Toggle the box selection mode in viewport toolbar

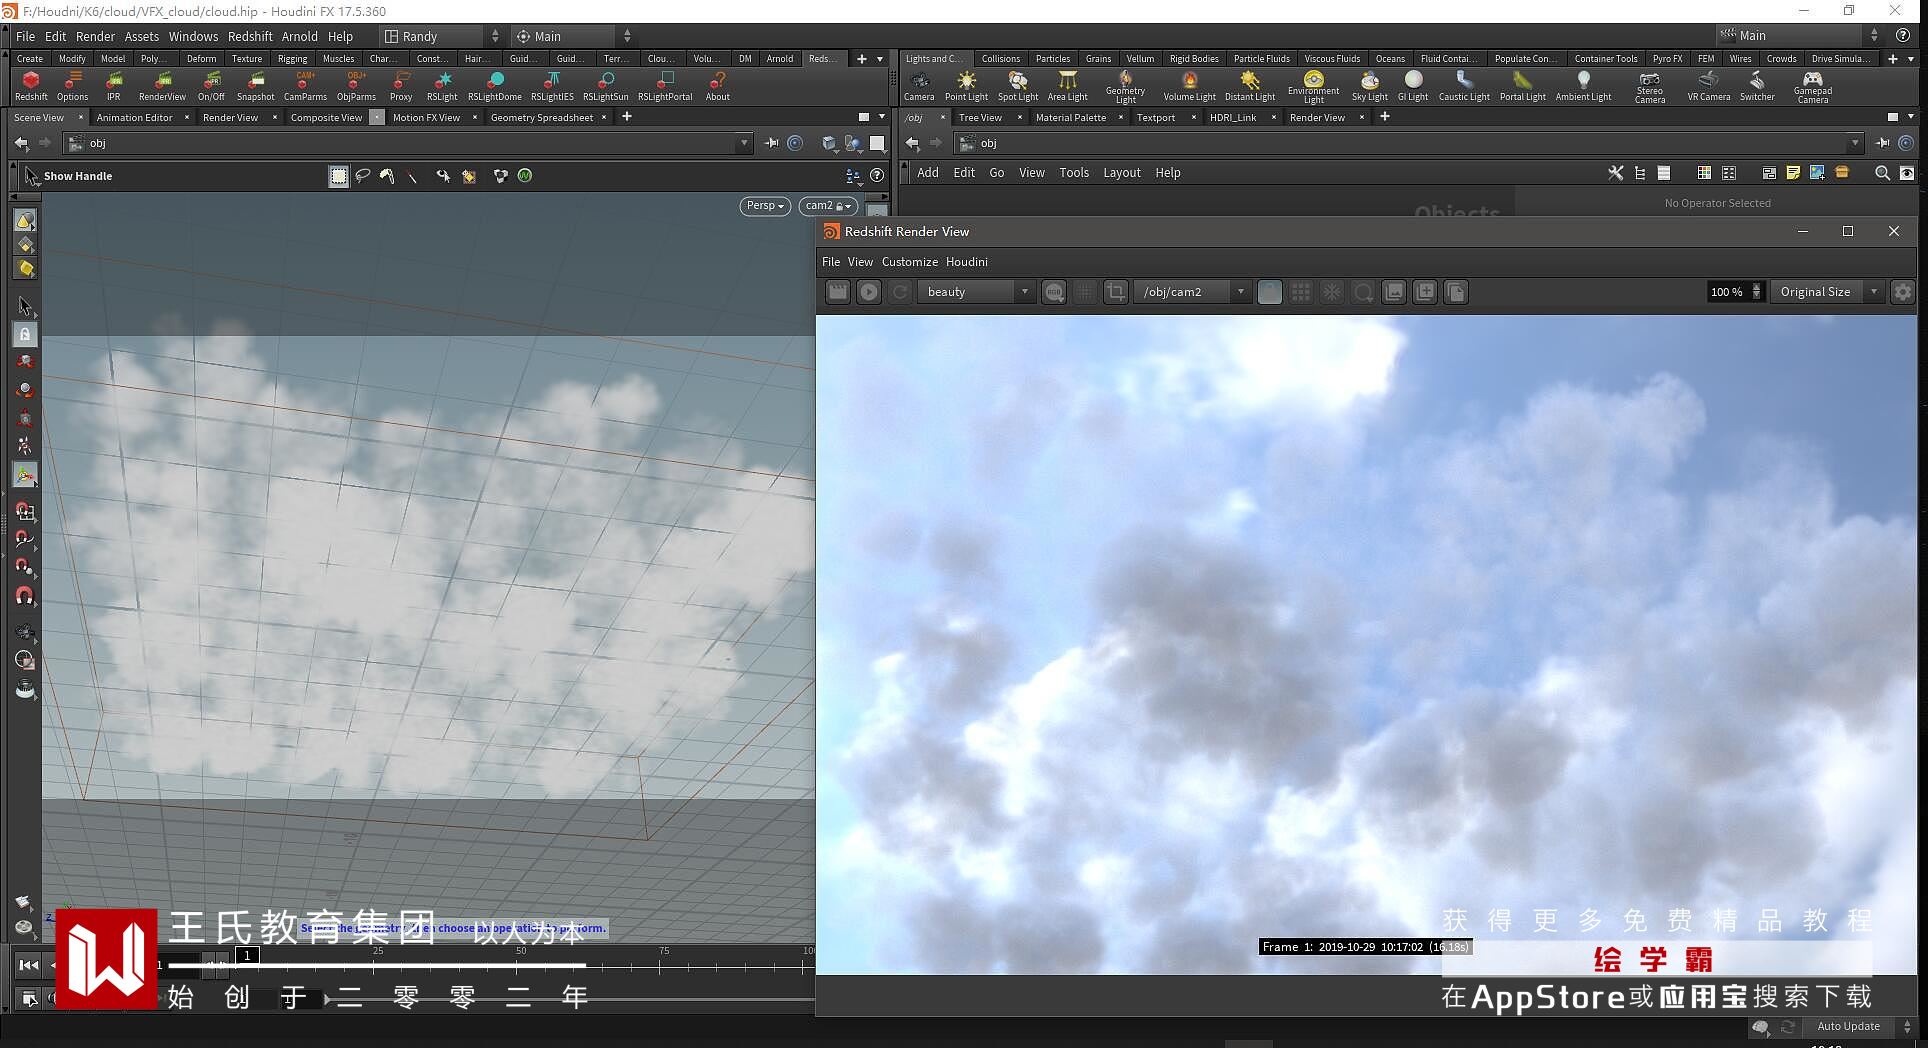[339, 176]
